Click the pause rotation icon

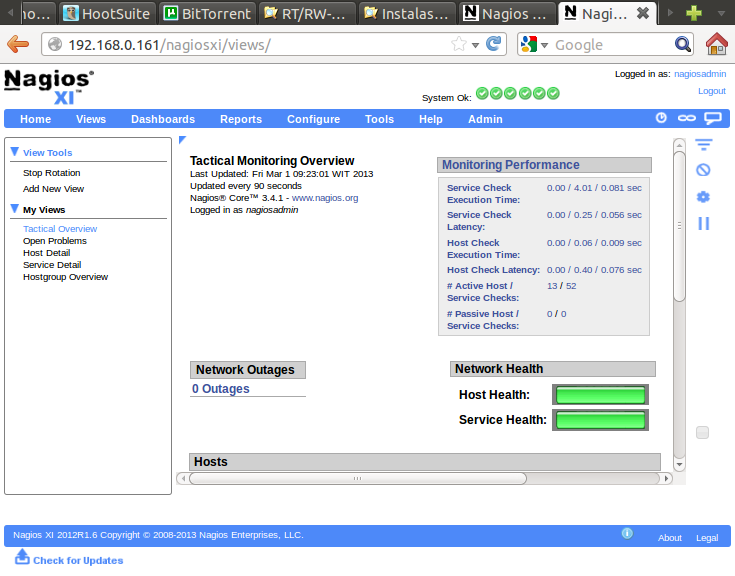(x=703, y=224)
